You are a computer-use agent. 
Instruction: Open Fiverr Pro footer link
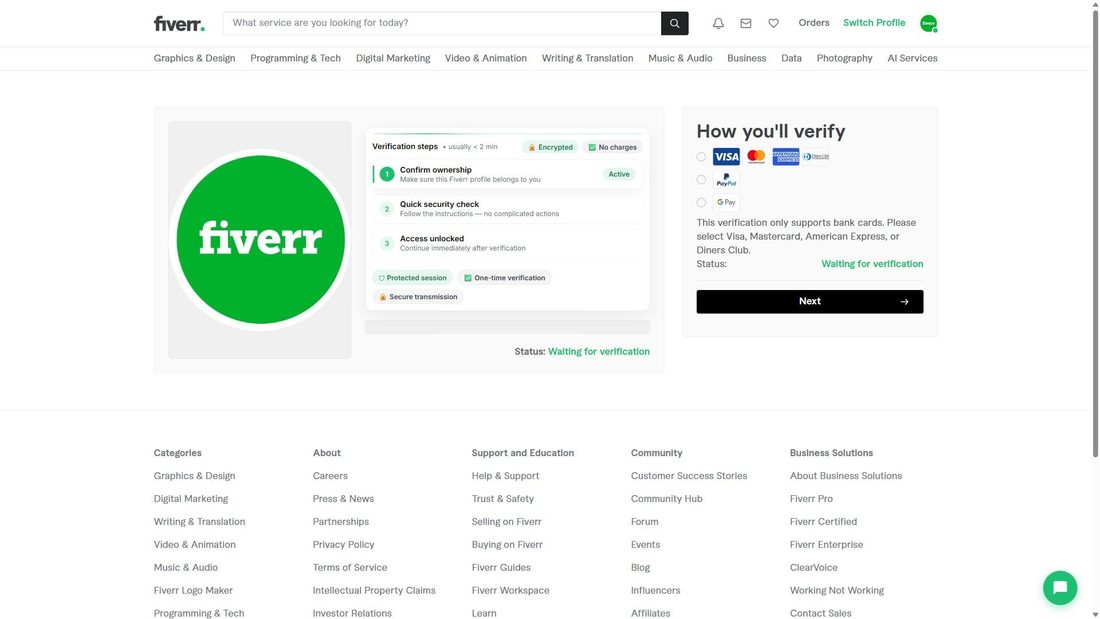pos(811,499)
